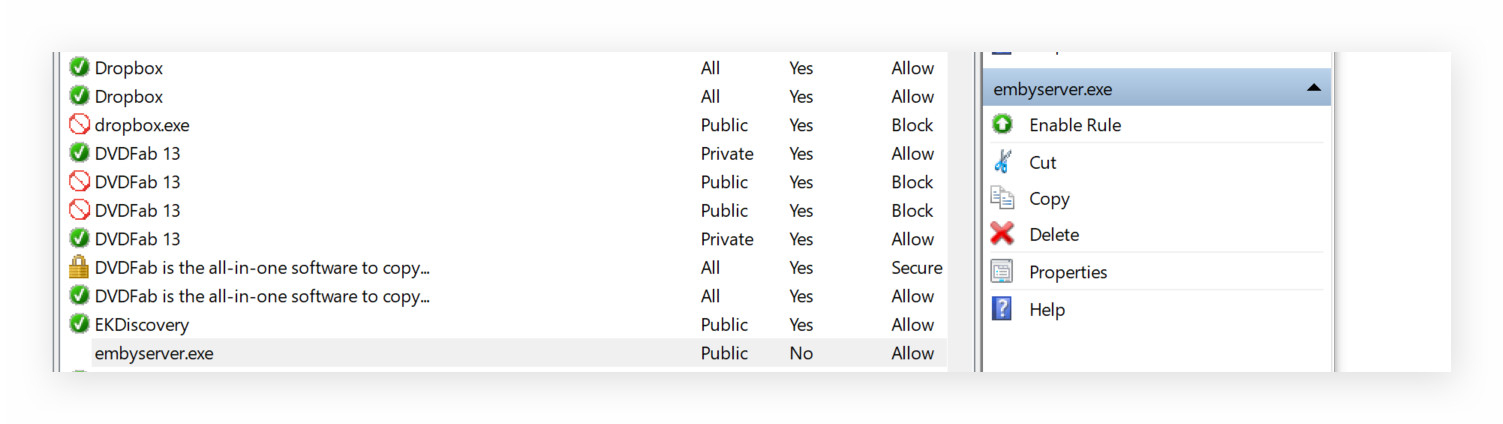Choose Delete from the actions pane

[1054, 235]
